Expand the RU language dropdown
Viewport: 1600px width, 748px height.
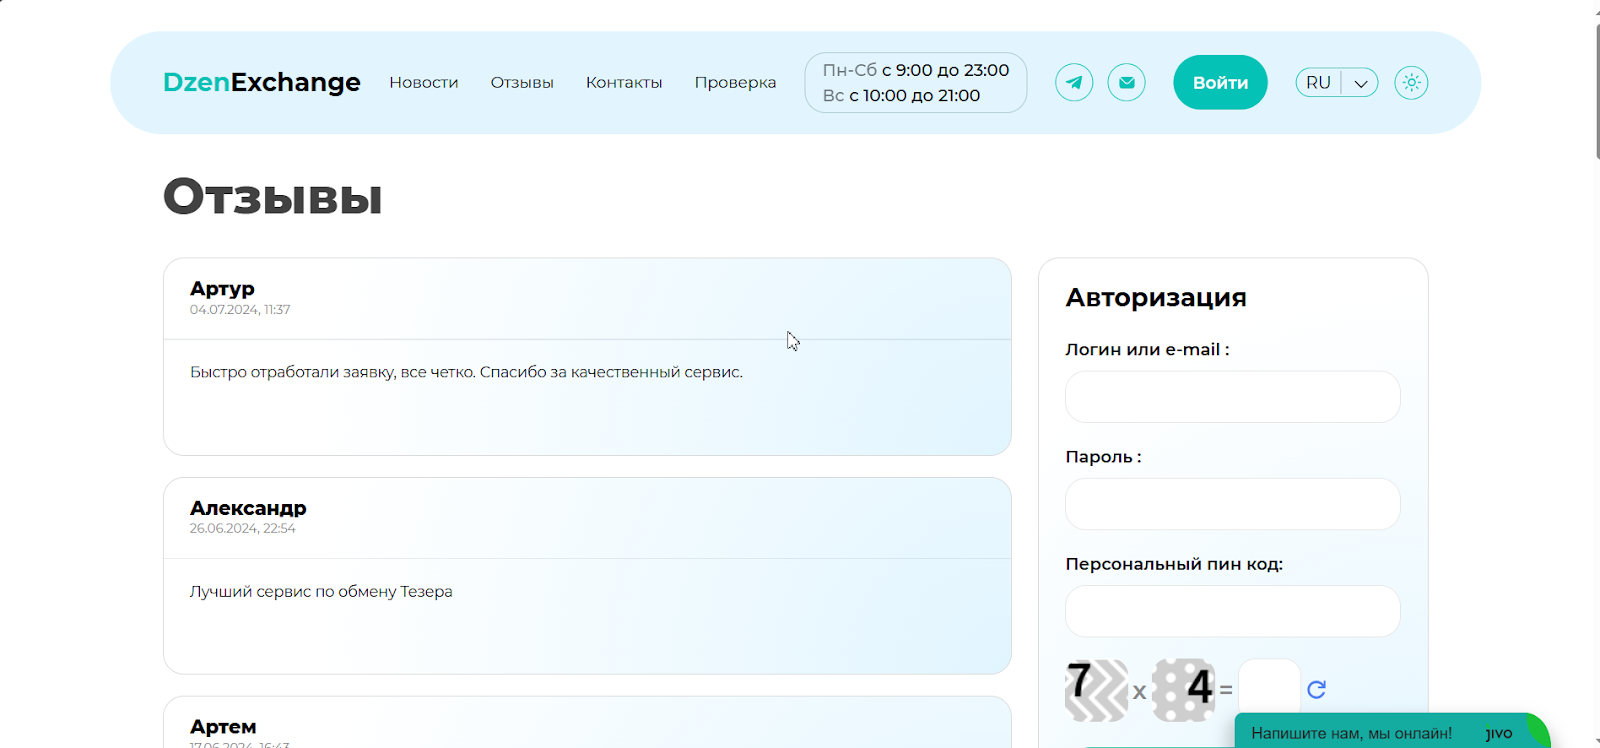(1337, 82)
